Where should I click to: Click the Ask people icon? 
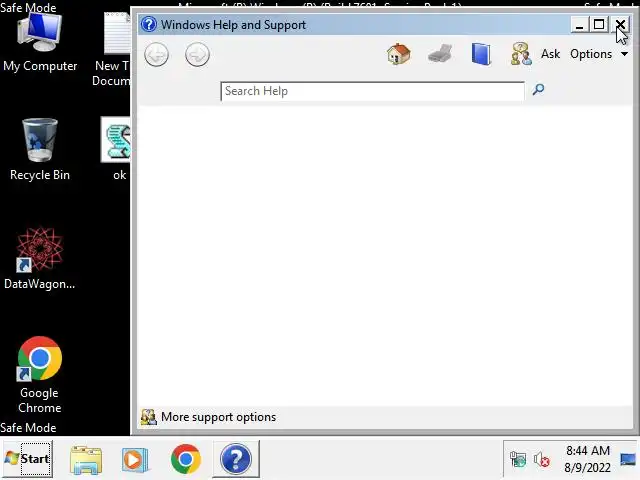pos(521,54)
